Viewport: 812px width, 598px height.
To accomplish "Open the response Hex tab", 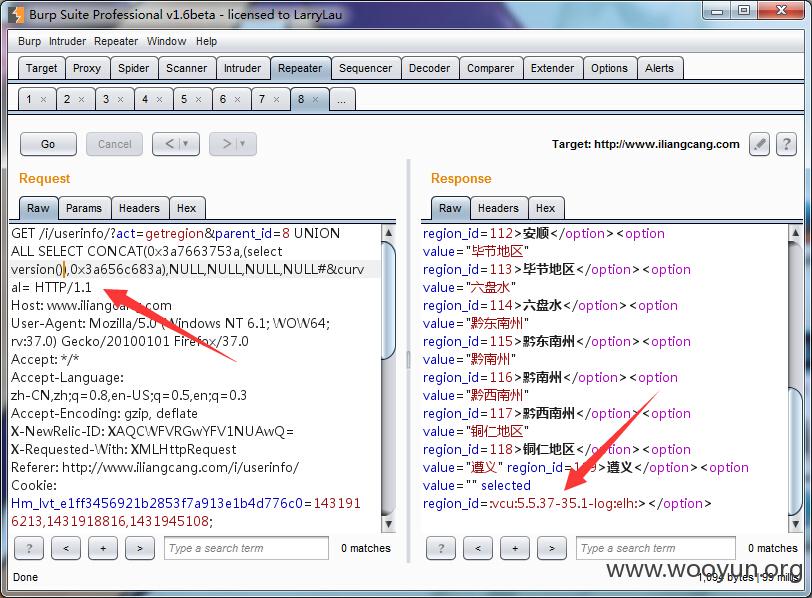I will [545, 208].
